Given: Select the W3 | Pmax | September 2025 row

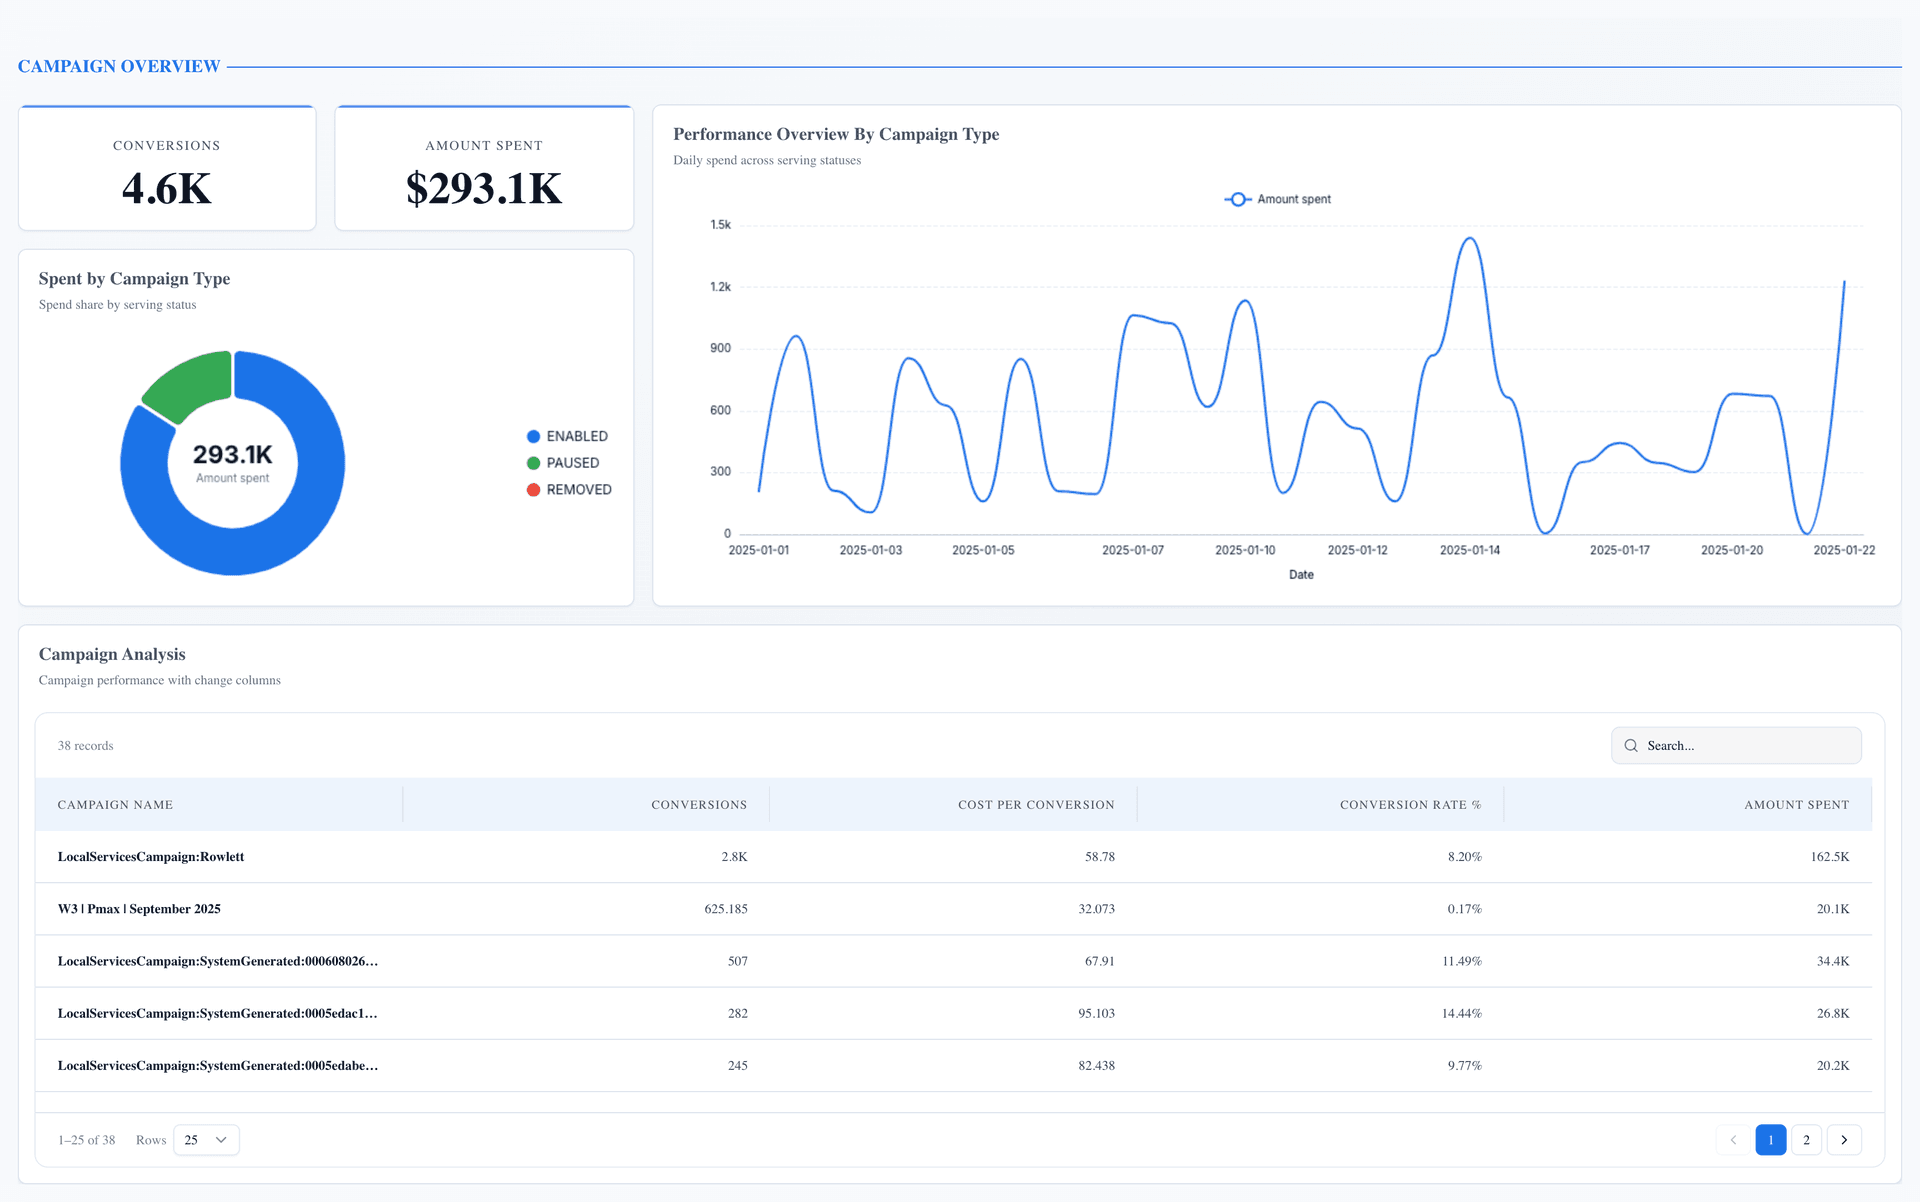Looking at the screenshot, I should (953, 909).
